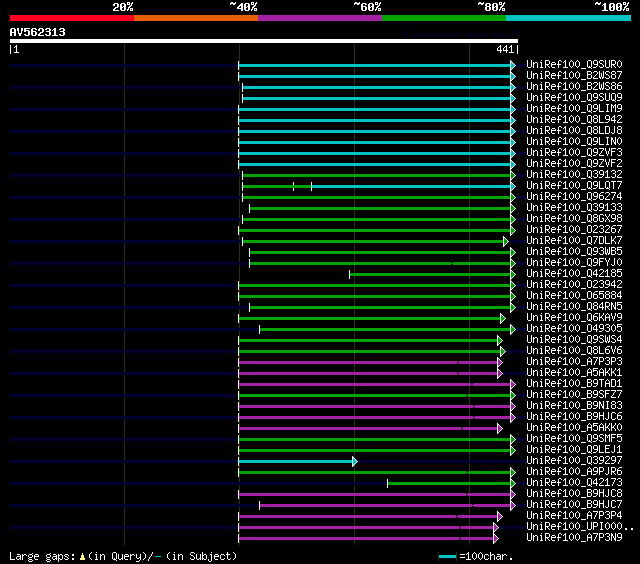The image size is (640, 564).
Task: Select the UniRef100_Q93WB5 label
Action: point(574,252)
